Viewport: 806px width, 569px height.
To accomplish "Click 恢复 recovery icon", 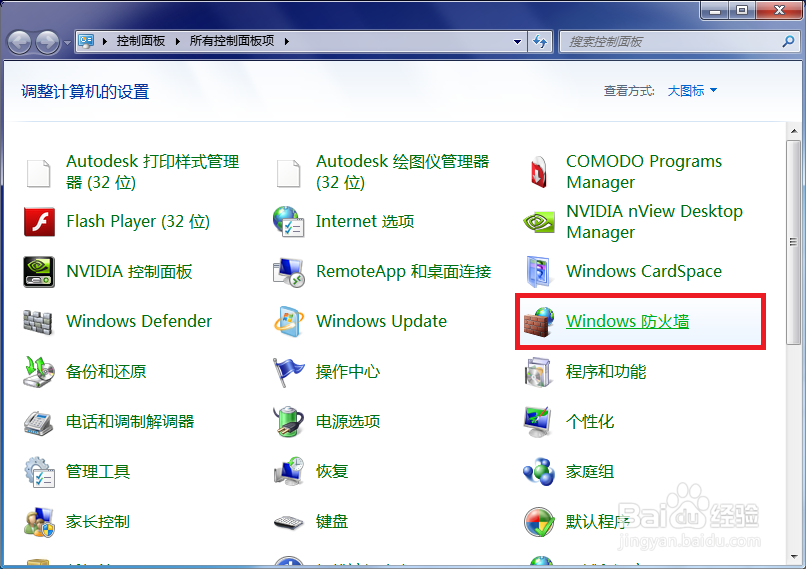I will pos(288,471).
